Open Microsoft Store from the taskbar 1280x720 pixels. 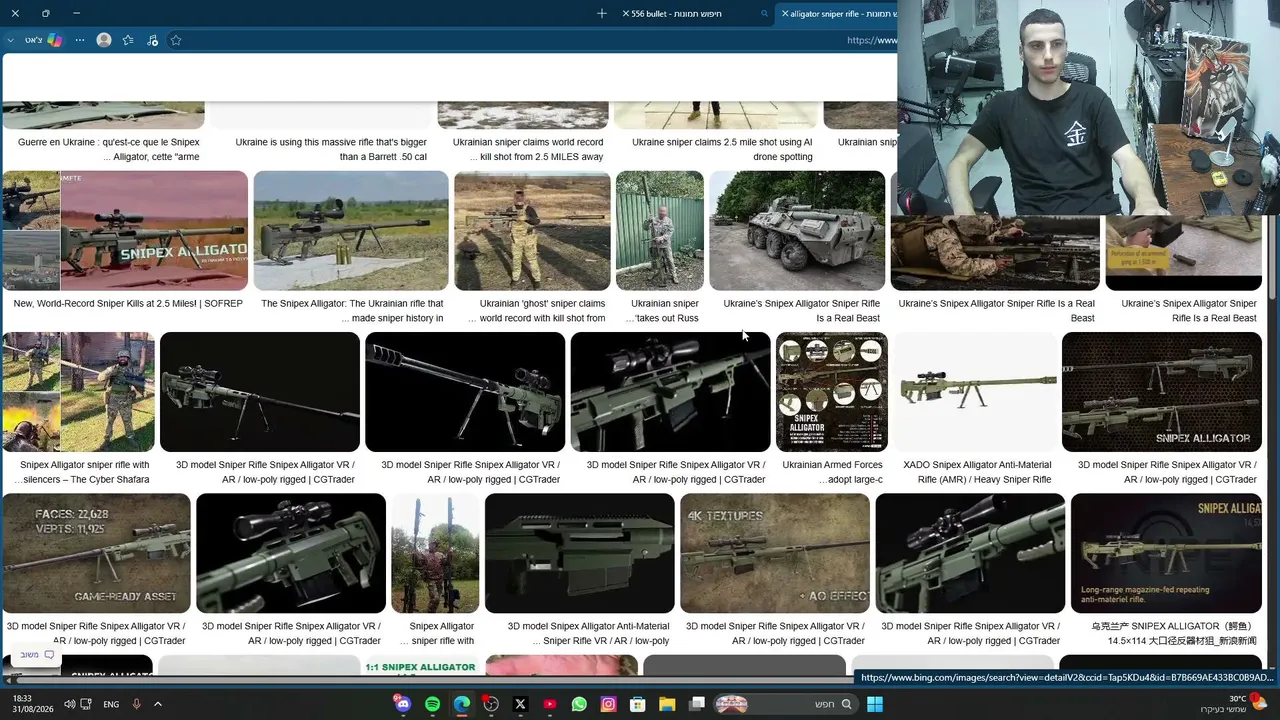pyautogui.click(x=637, y=704)
